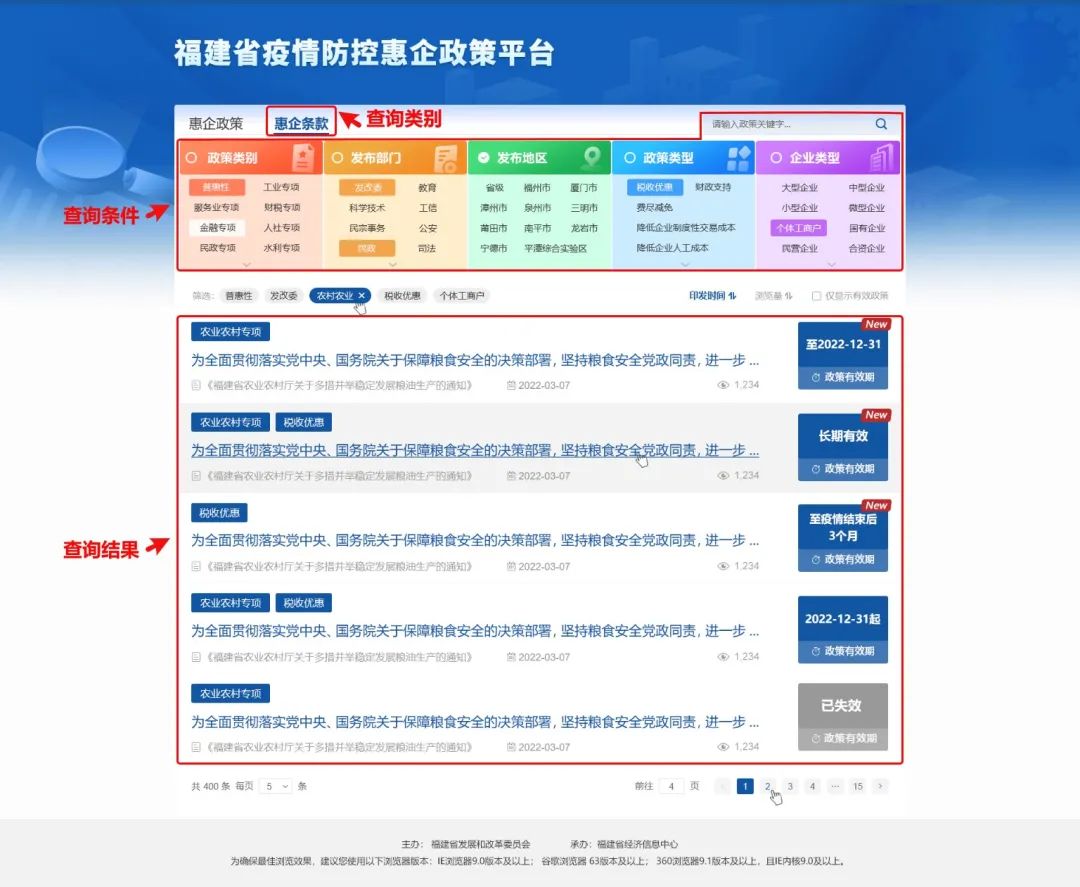Click the 政策类型 squares icon
The image size is (1080, 887).
738,158
